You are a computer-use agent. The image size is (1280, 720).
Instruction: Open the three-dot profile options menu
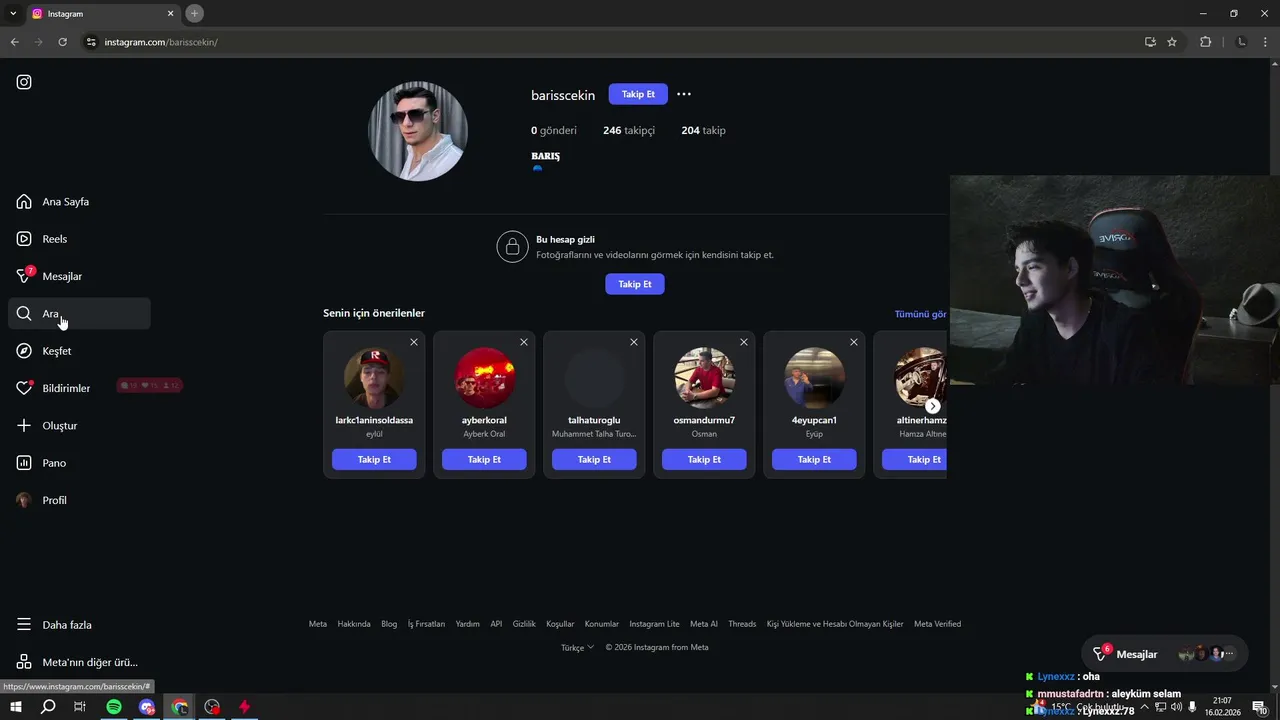(684, 94)
